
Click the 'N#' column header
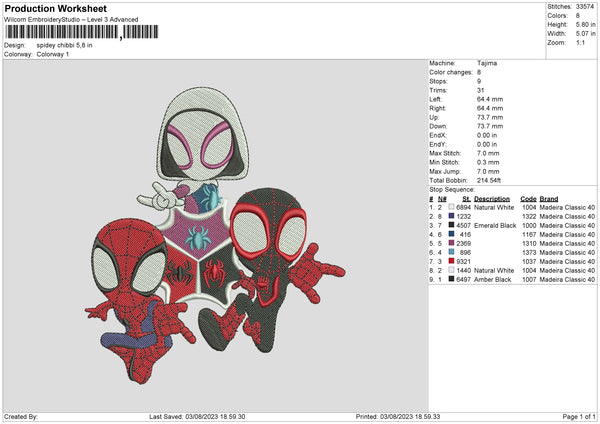[442, 199]
